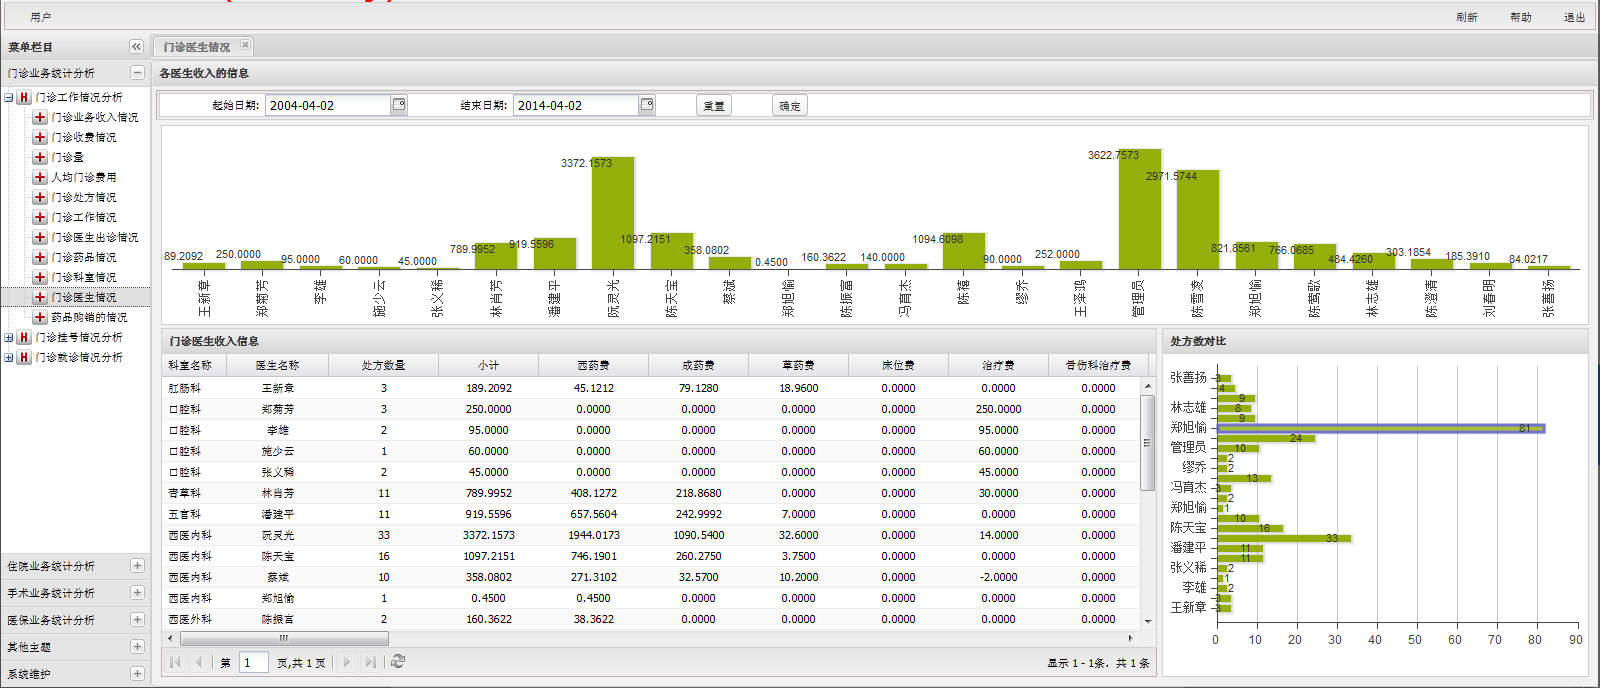Expand 医保业务统计分析 section
This screenshot has width=1600, height=688.
click(x=137, y=620)
